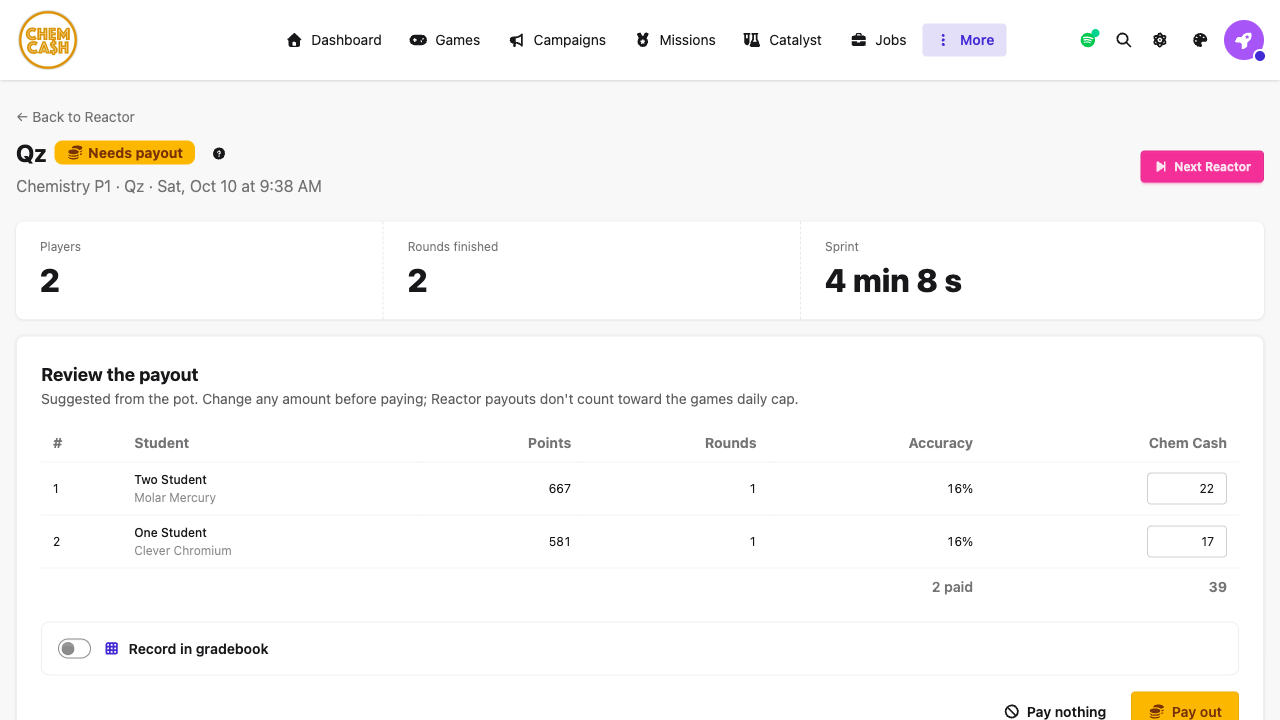
Task: Click the Chem Cash logo
Action: [48, 40]
